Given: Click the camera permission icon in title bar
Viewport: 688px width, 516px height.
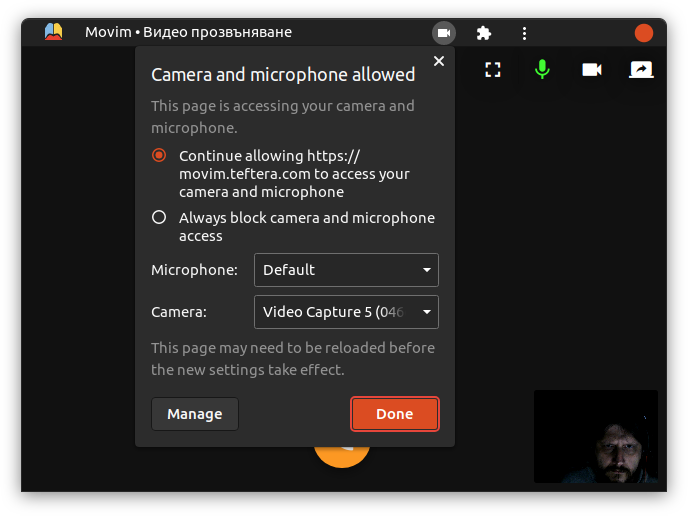Looking at the screenshot, I should [444, 33].
